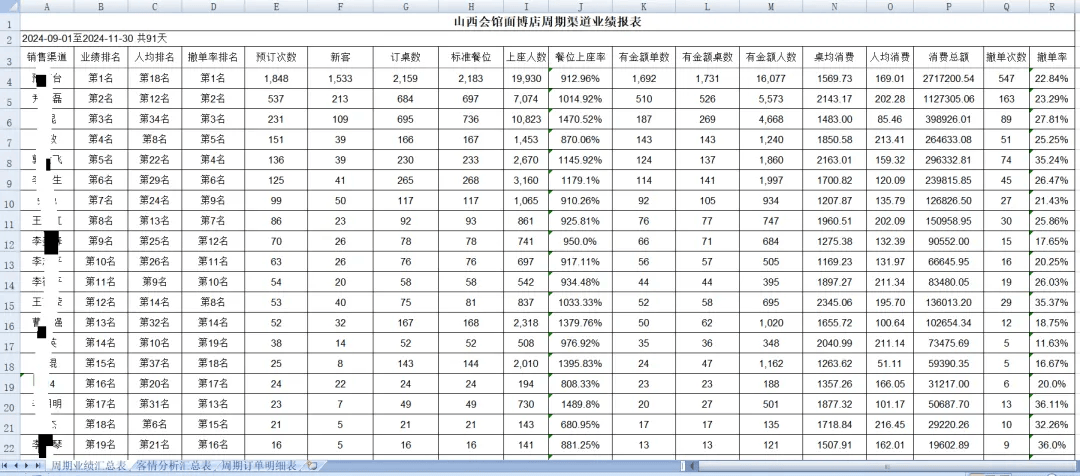1080x476 pixels.
Task: Click the 餐位上座率 header cell
Action: pos(580,57)
